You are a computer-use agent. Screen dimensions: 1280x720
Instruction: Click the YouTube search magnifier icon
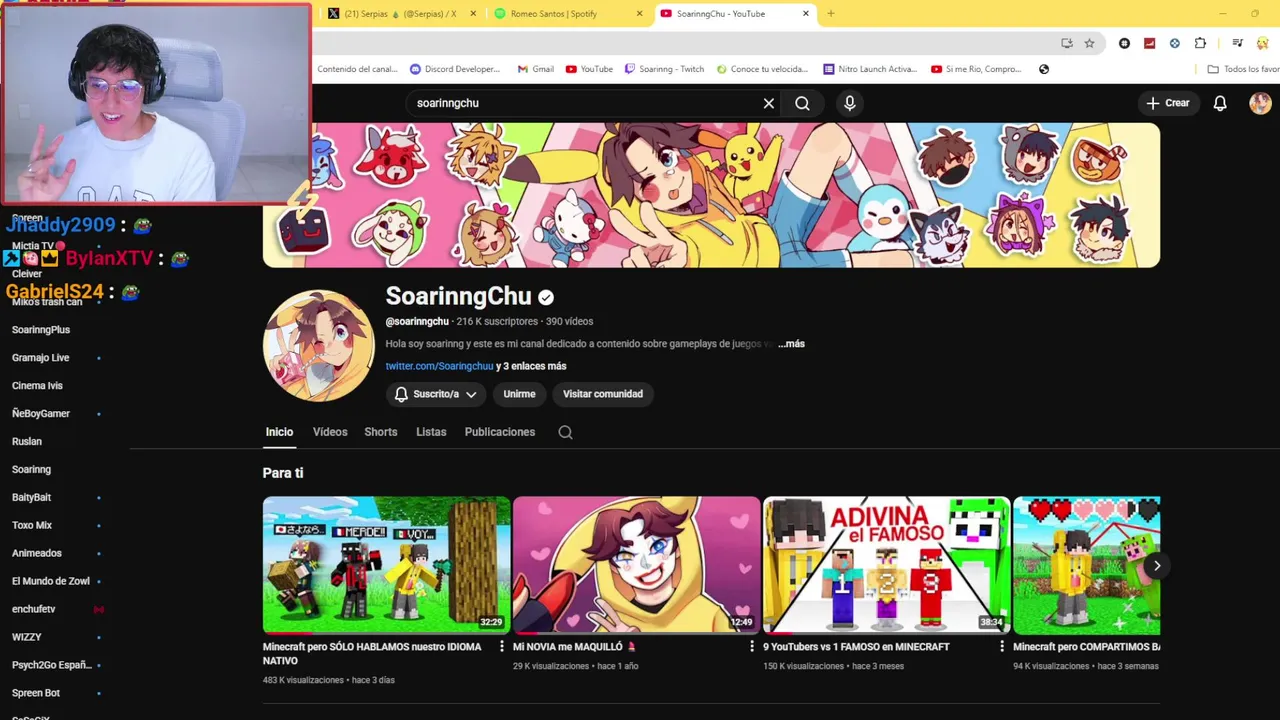pos(802,103)
